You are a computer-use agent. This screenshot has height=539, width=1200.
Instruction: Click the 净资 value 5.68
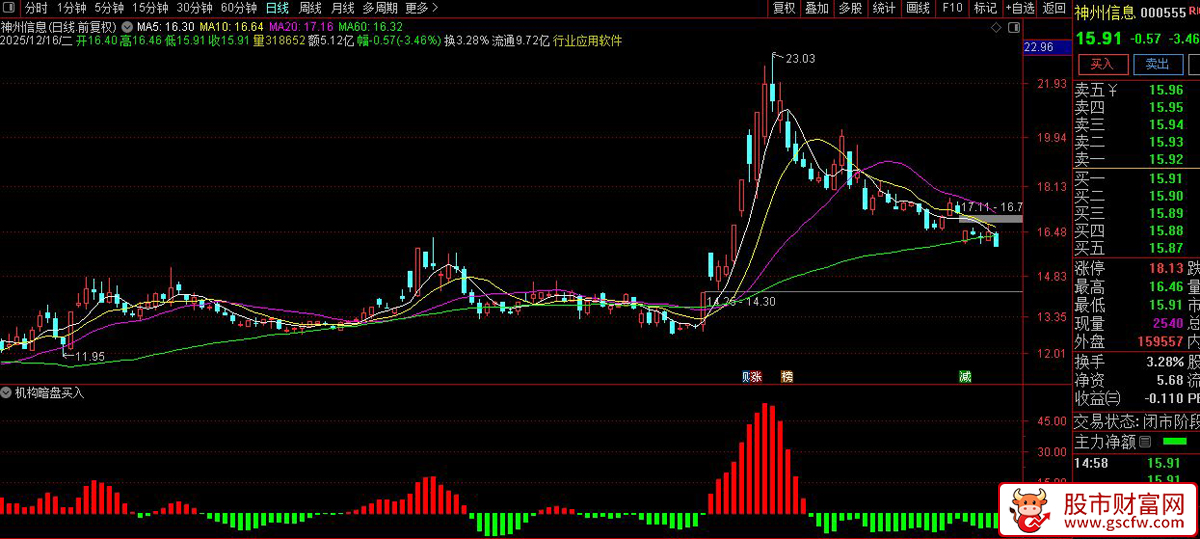click(x=1170, y=379)
